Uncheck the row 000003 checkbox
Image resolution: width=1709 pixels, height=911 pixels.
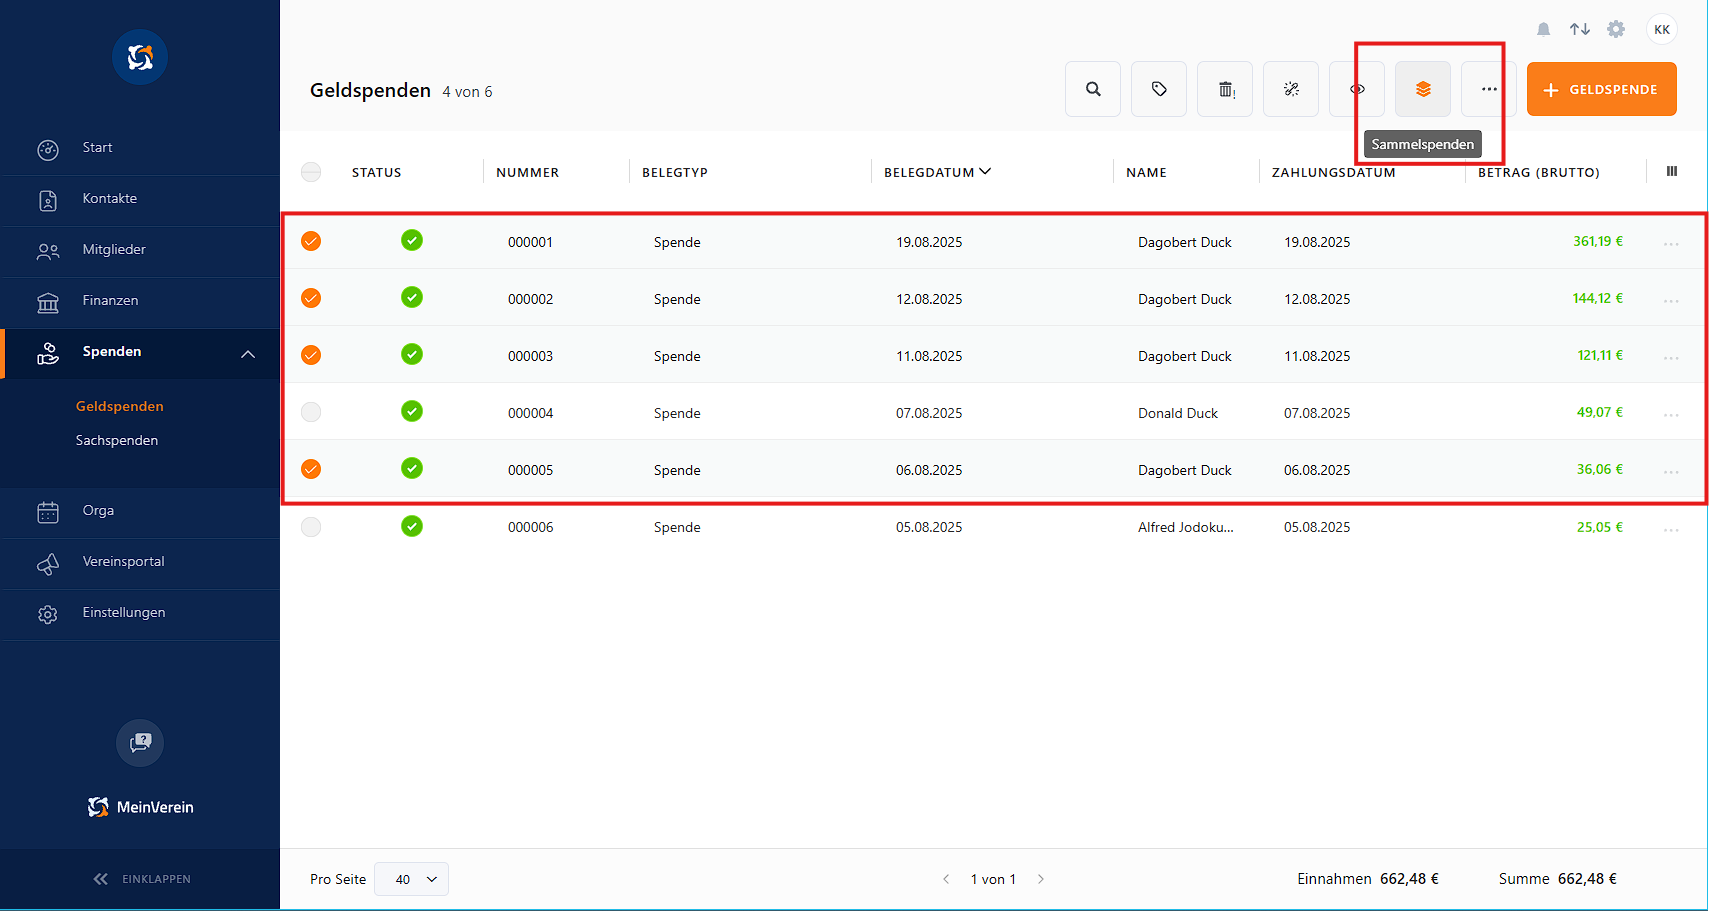tap(311, 355)
